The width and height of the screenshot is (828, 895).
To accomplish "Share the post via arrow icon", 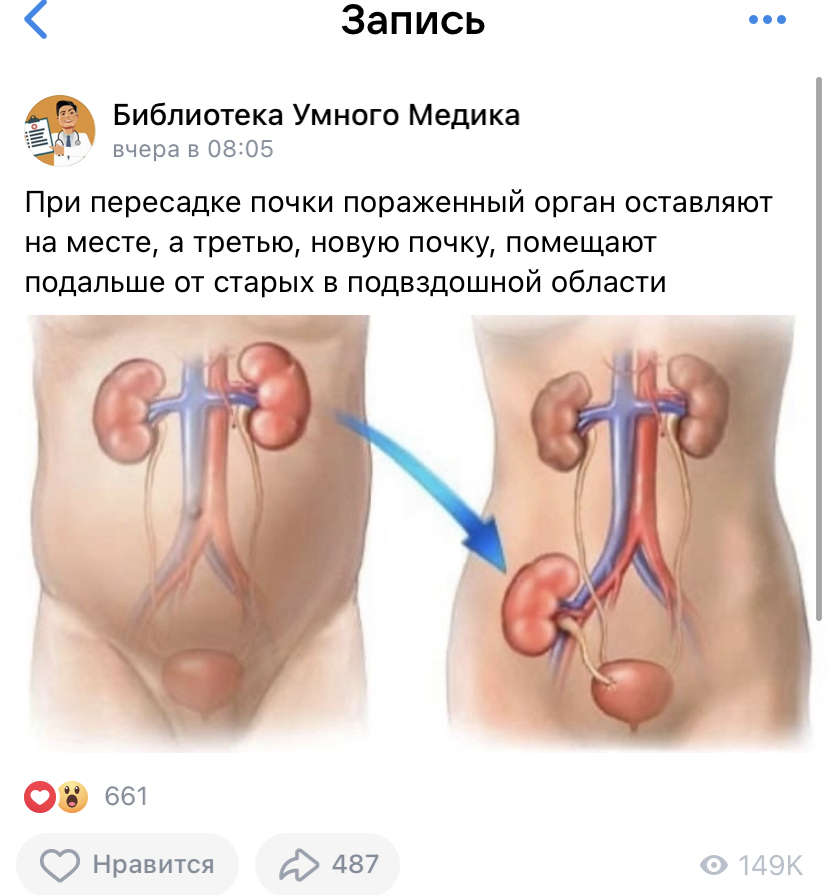I will (299, 865).
